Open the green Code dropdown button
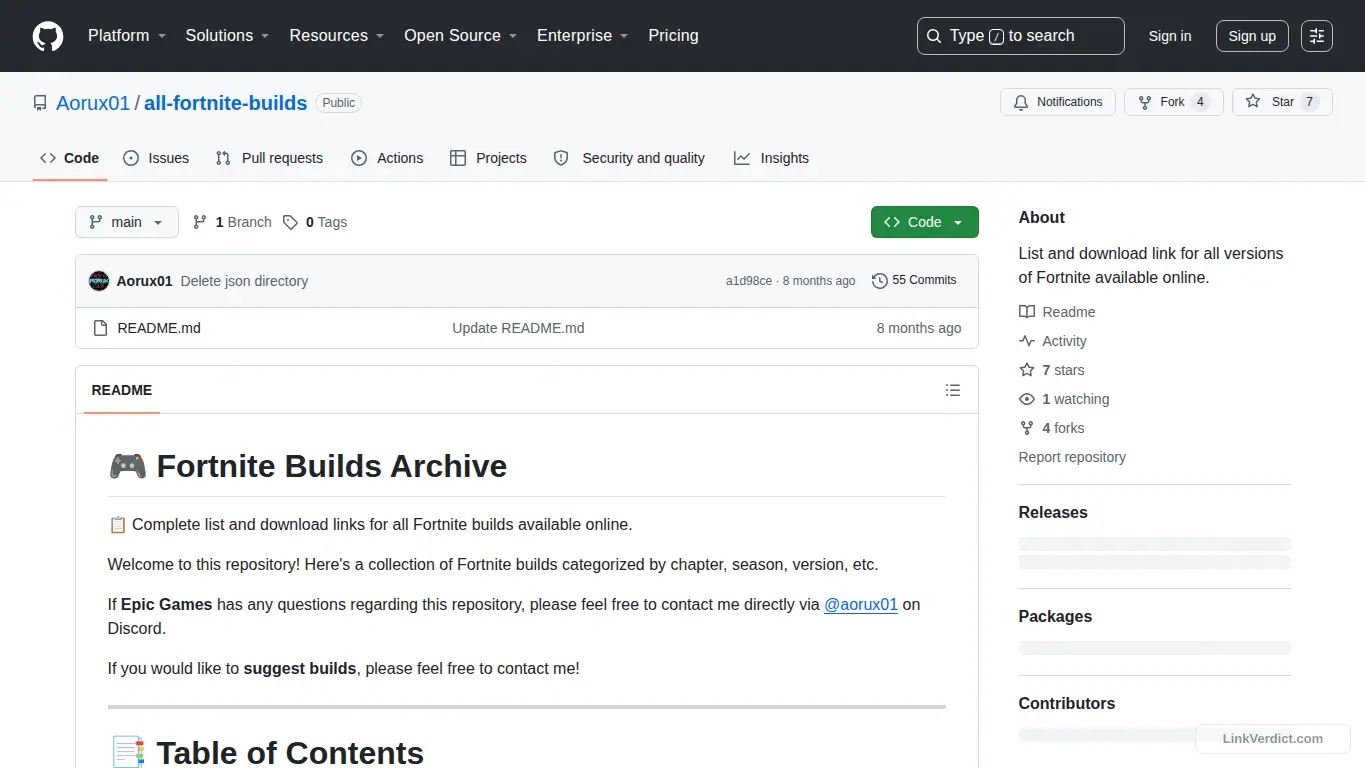 click(924, 222)
